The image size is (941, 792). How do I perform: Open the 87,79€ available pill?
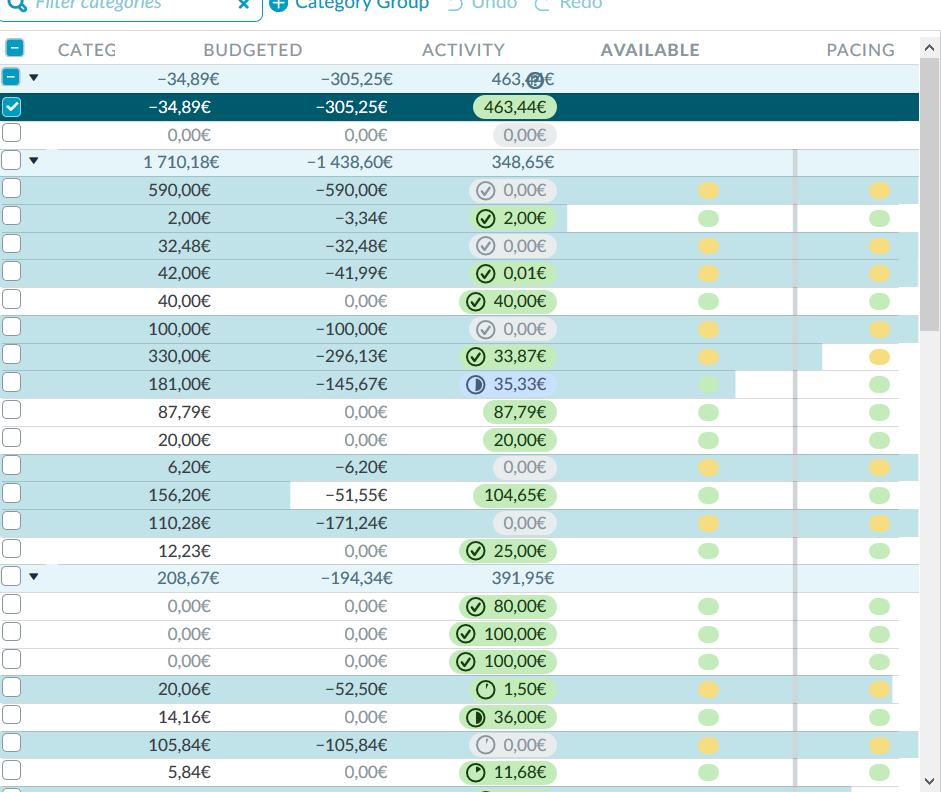(x=520, y=412)
